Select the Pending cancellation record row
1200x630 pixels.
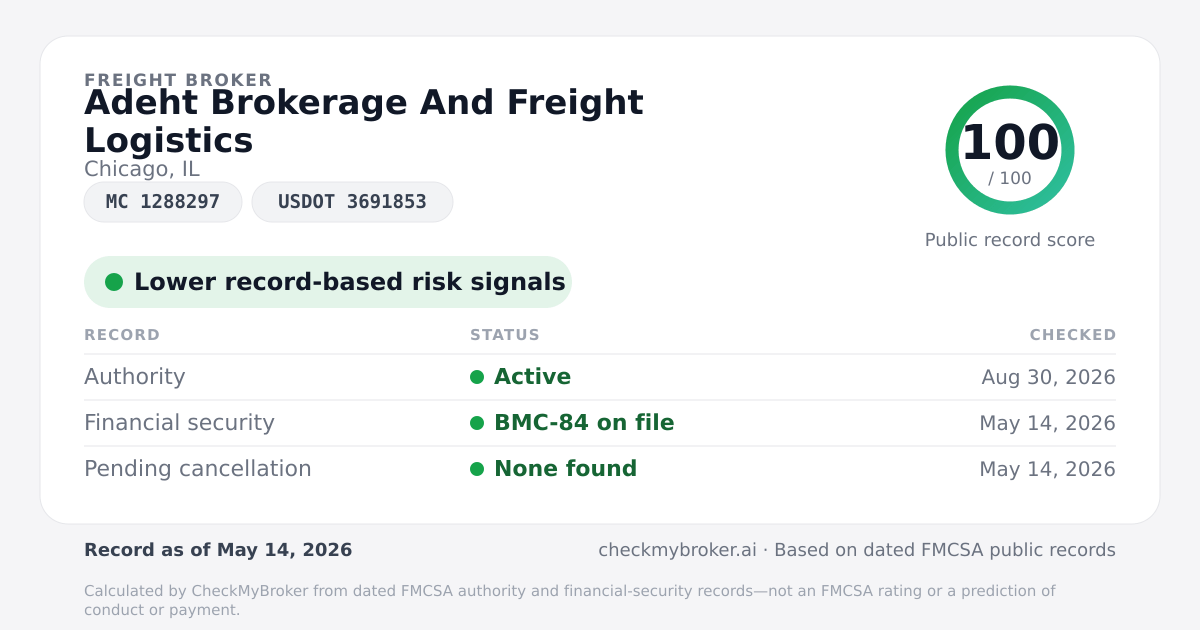click(x=600, y=469)
